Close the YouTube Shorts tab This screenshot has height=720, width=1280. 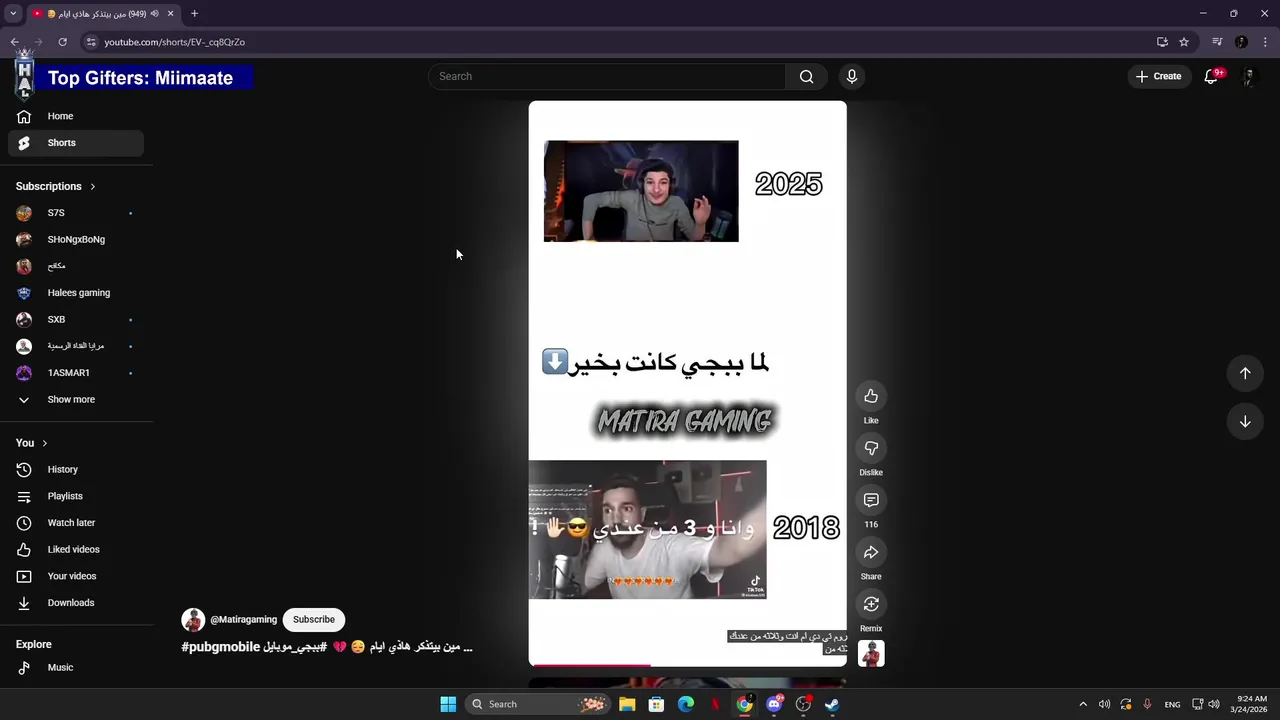point(170,14)
